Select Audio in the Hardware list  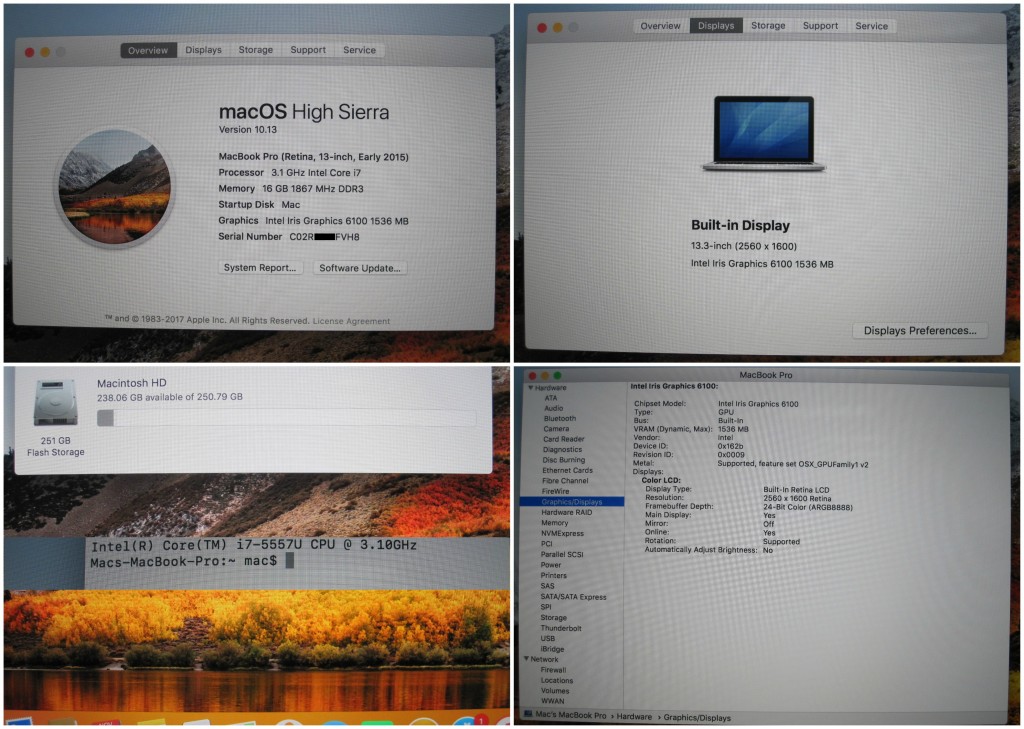554,408
